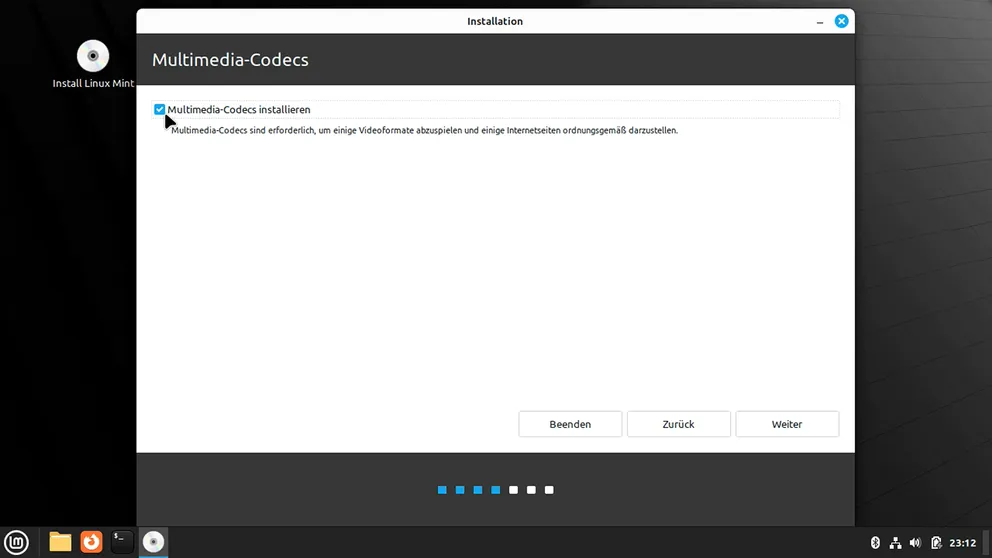This screenshot has width=992, height=558.
Task: Open the network connections tray icon
Action: click(x=895, y=543)
